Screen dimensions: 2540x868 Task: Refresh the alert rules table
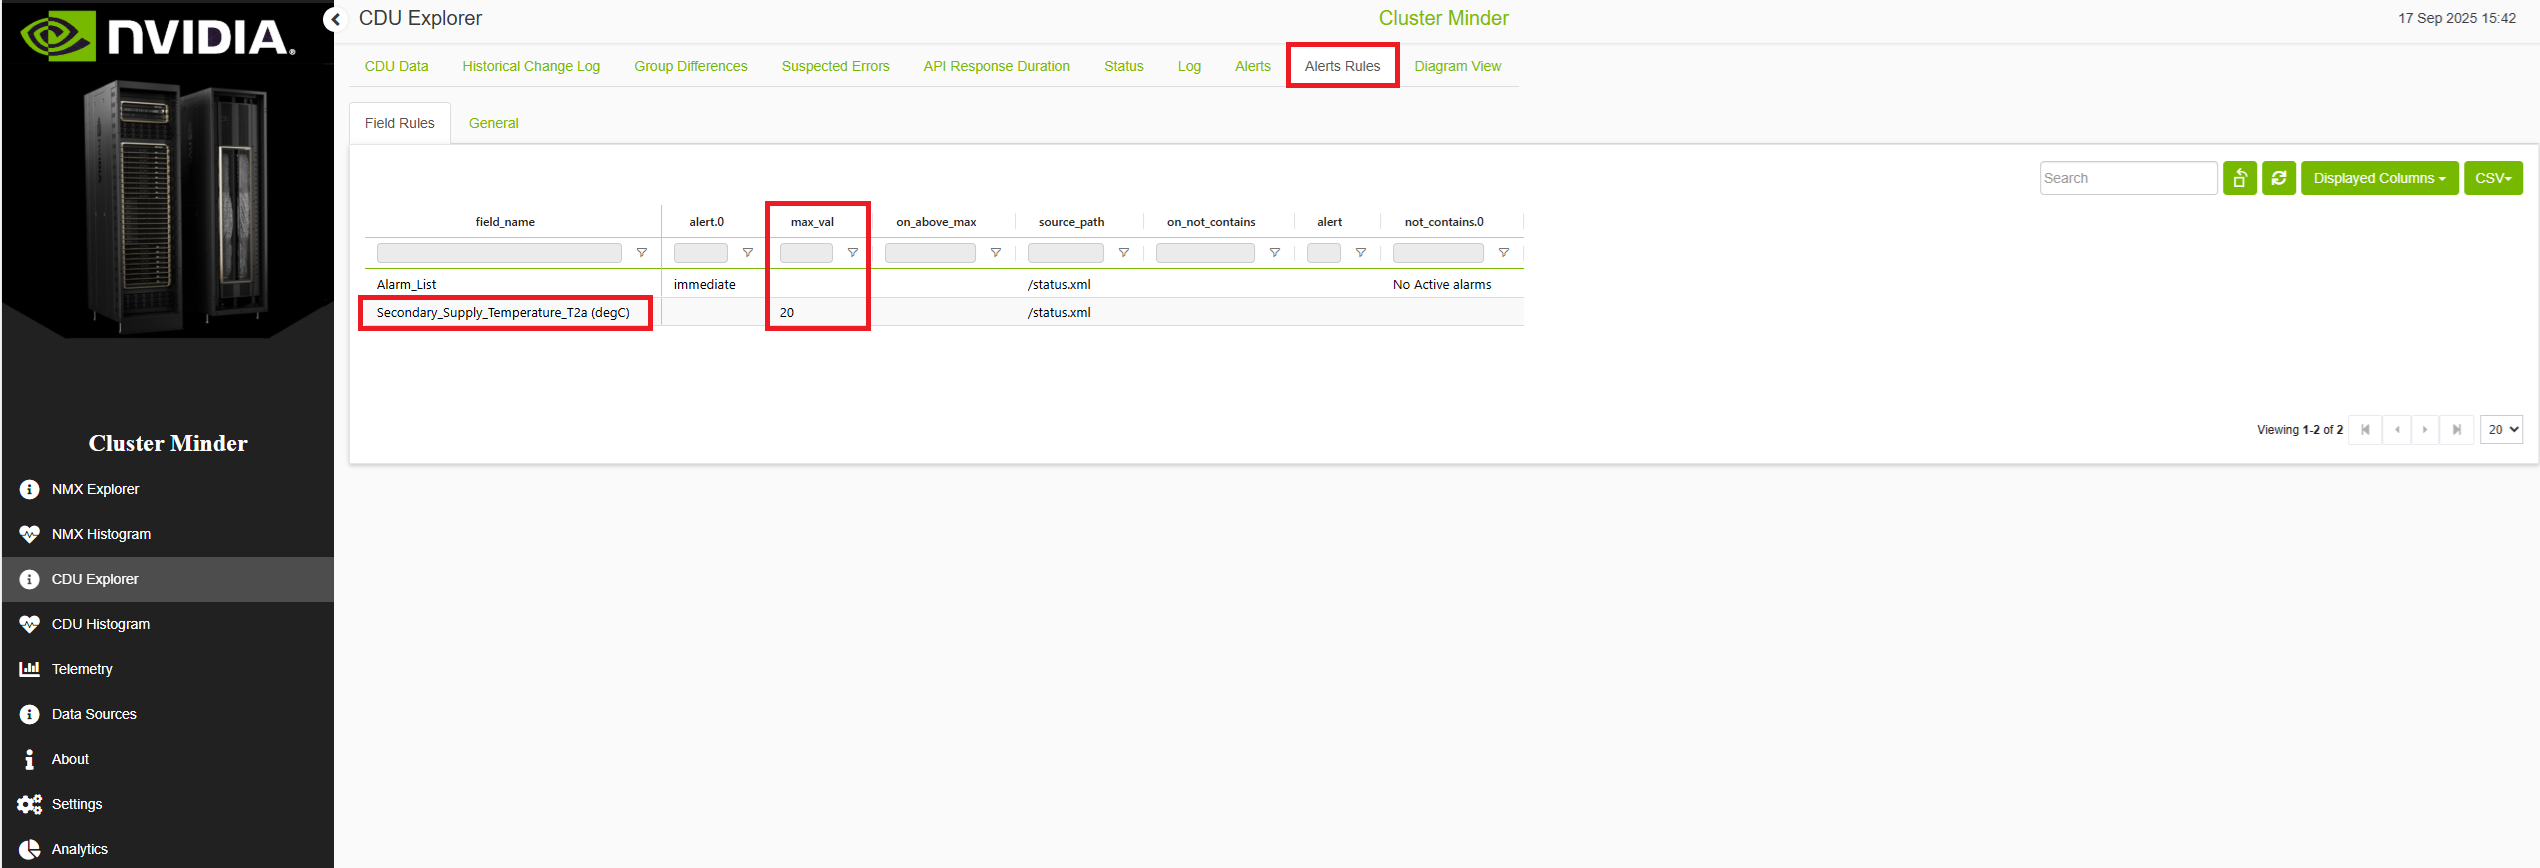(2279, 178)
